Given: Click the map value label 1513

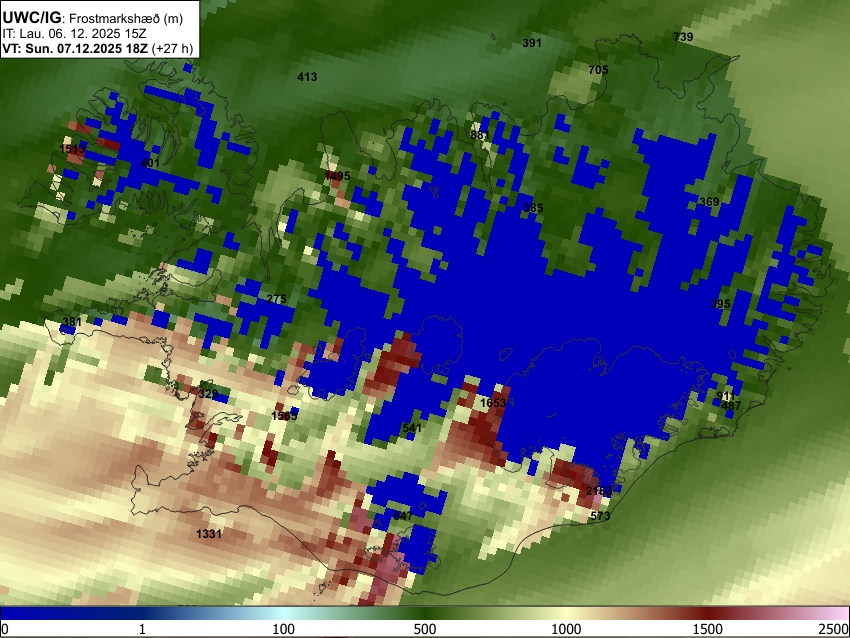Looking at the screenshot, I should pos(72,149).
